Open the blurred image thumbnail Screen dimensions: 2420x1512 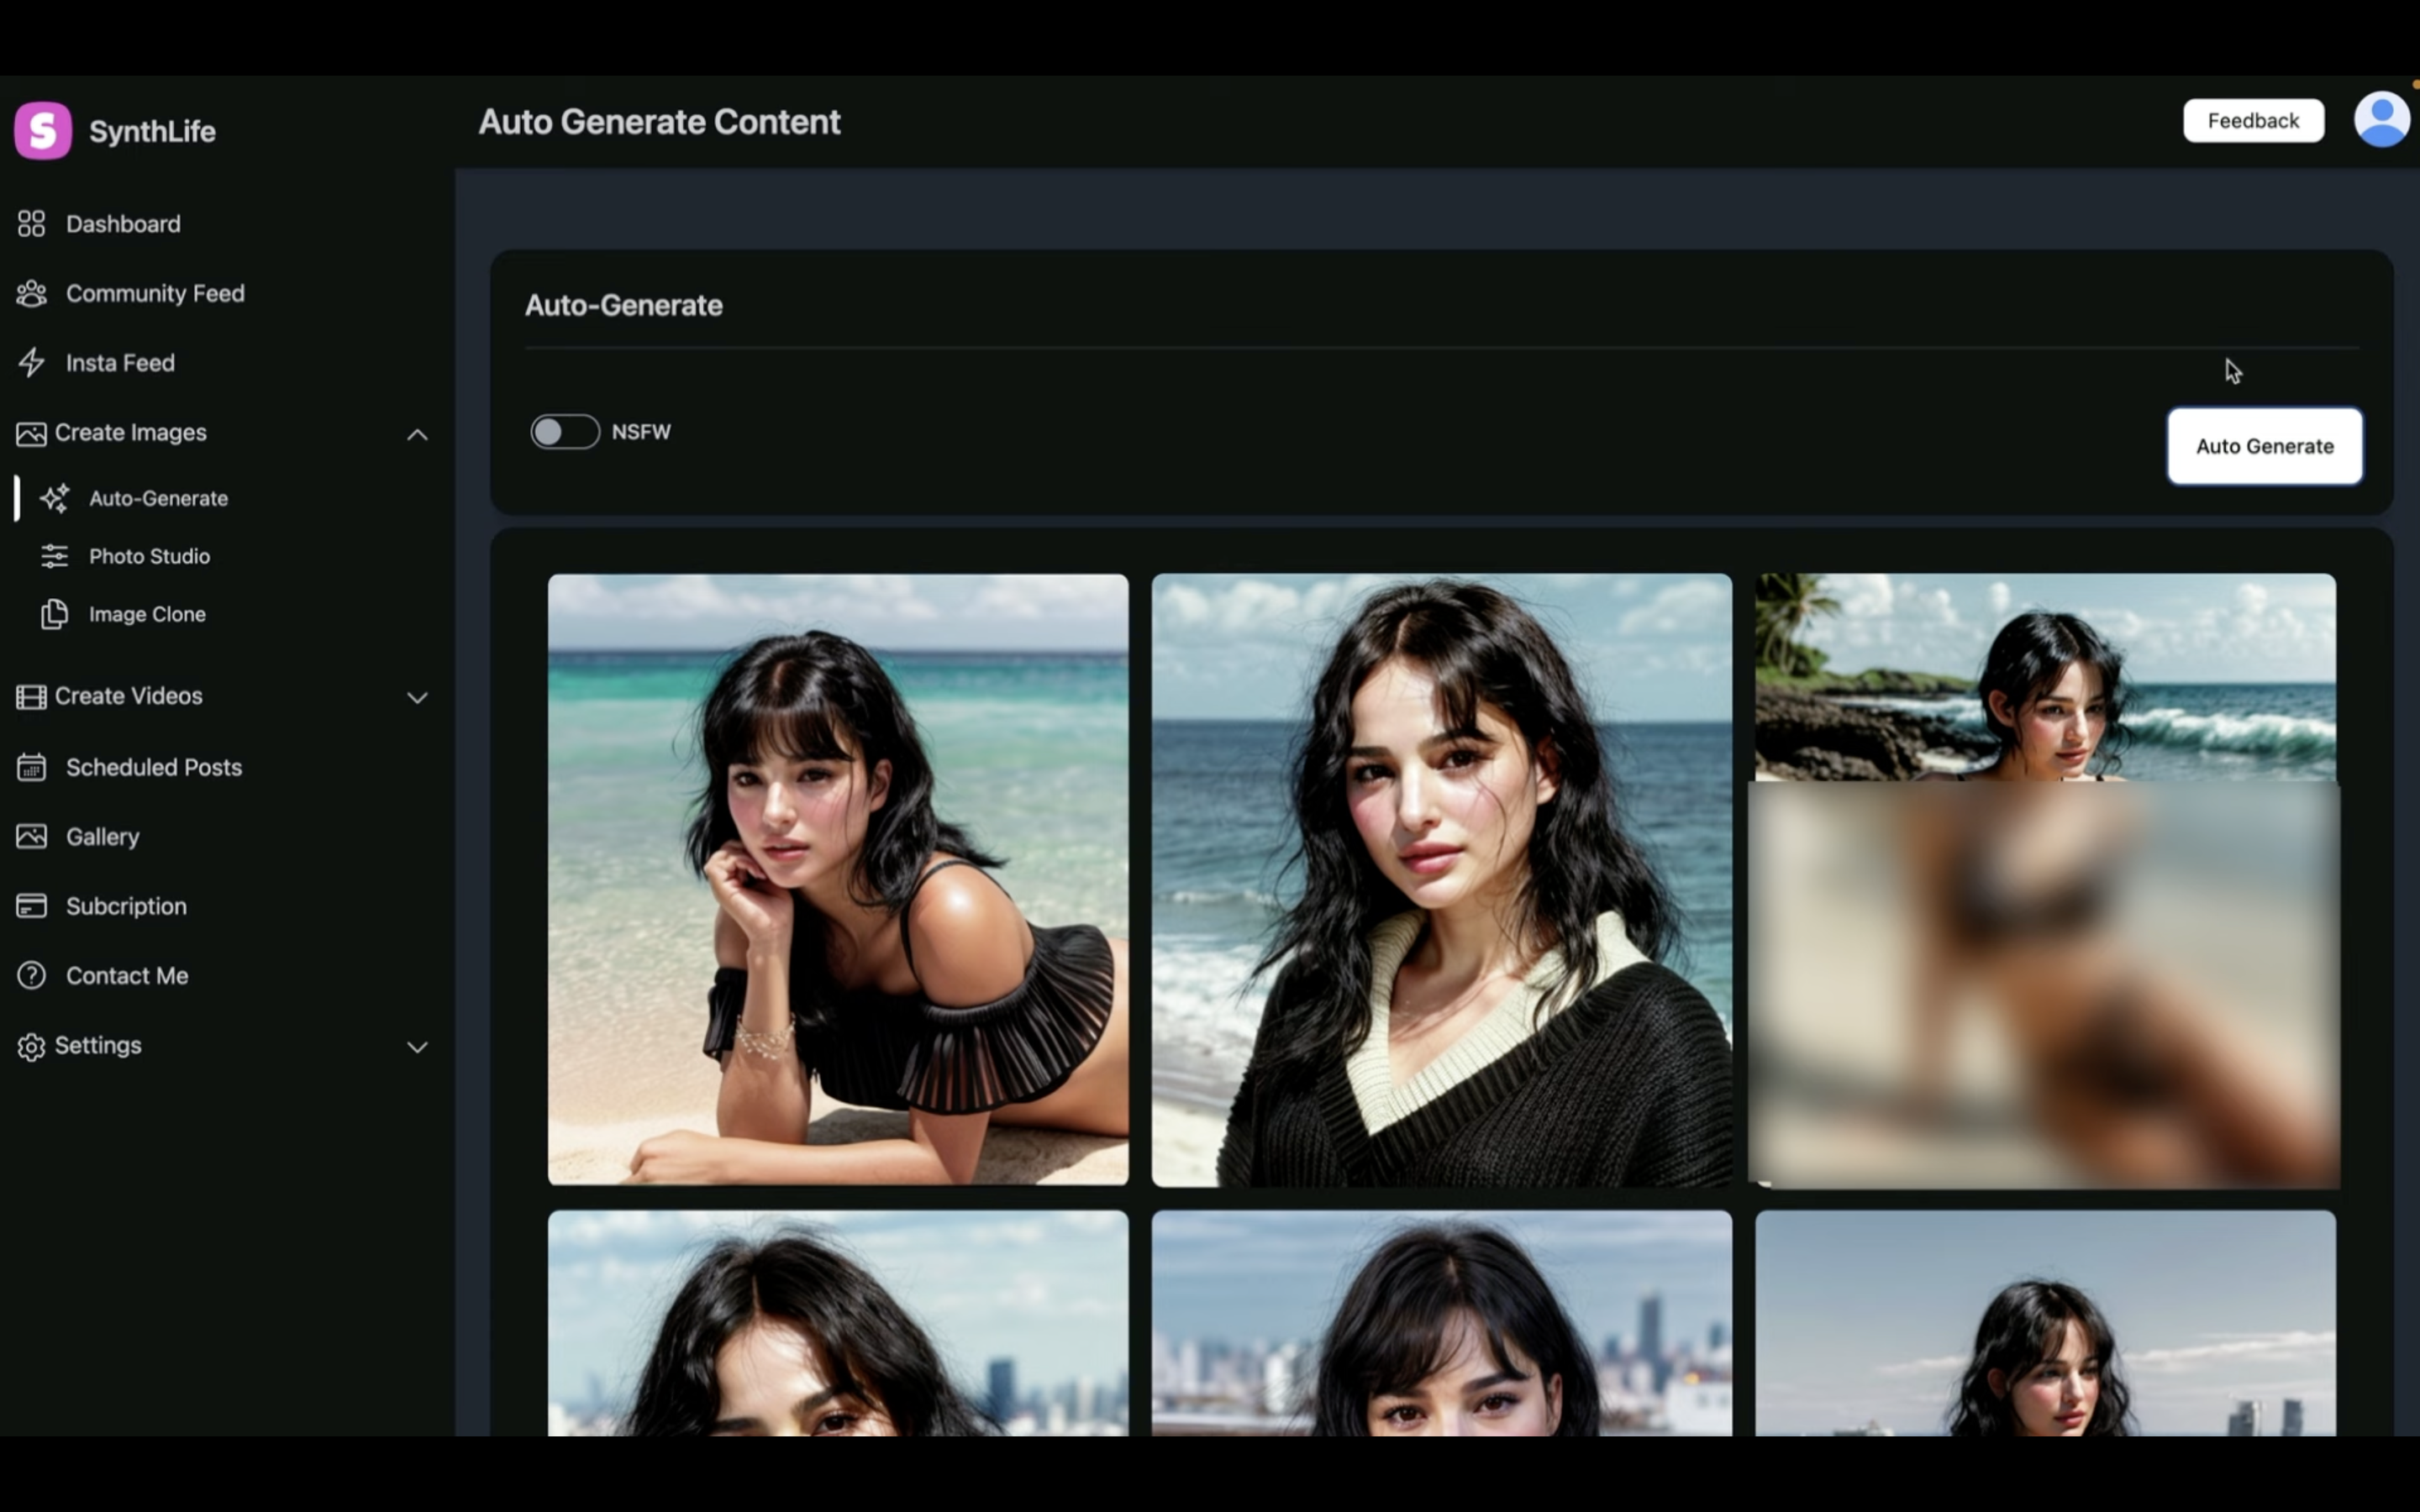pos(2043,985)
